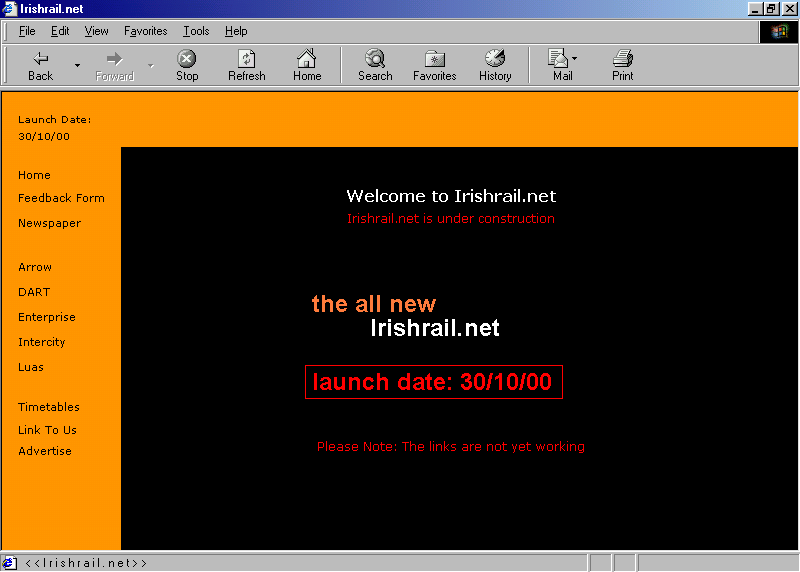
Task: Reload the page with Refresh
Action: click(246, 65)
